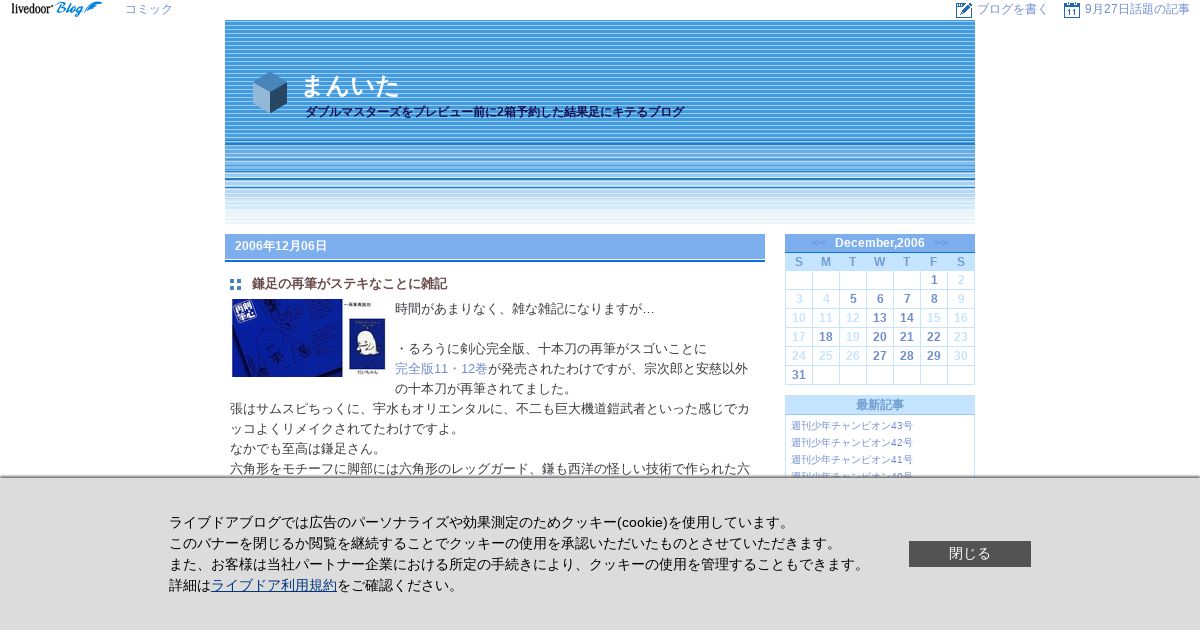Select December 14 in calendar

coord(907,318)
